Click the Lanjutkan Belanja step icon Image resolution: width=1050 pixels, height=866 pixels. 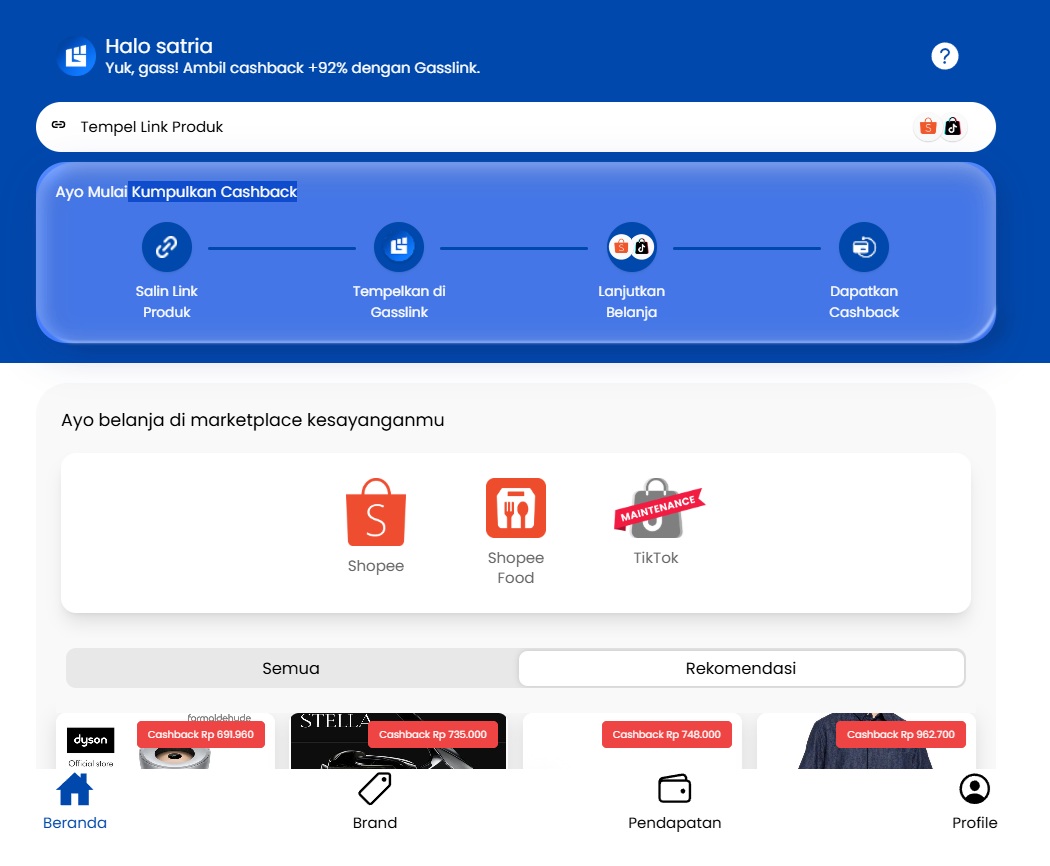[631, 247]
